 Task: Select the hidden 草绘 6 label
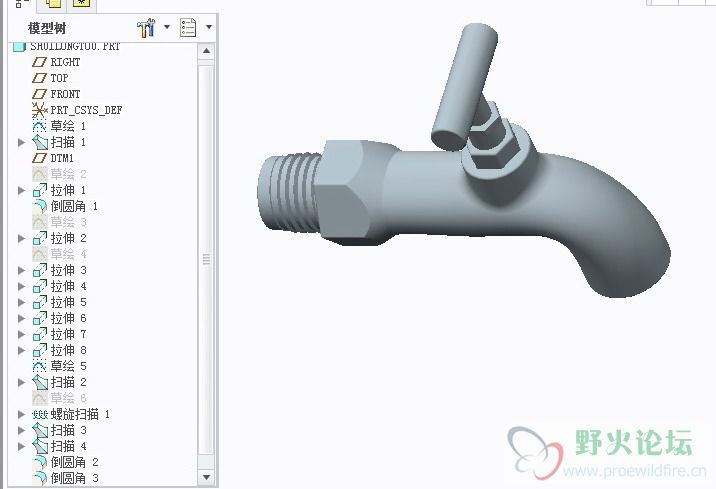(68, 398)
